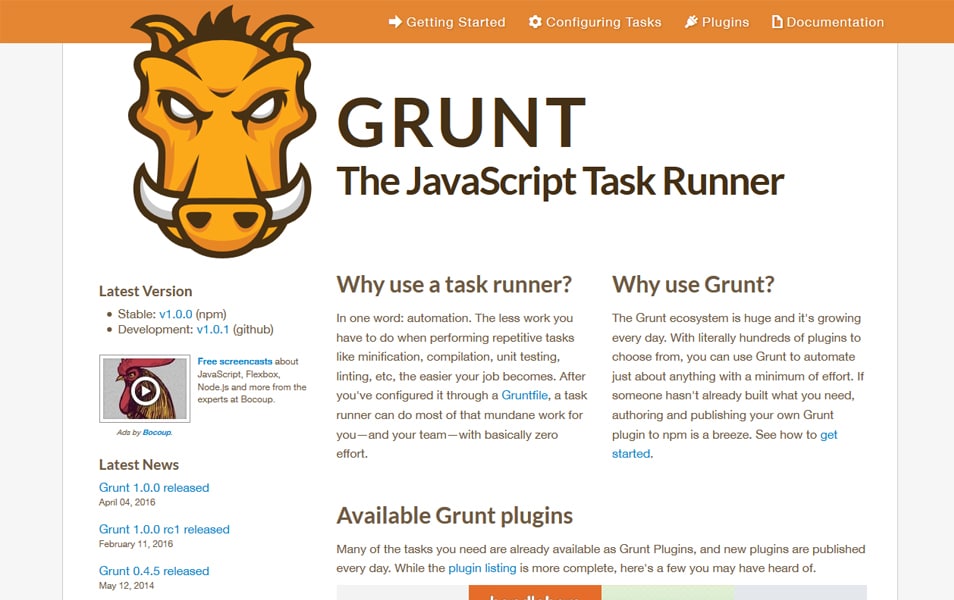The width and height of the screenshot is (954, 600).
Task: Open the Gruntfile link
Action: [x=524, y=396]
